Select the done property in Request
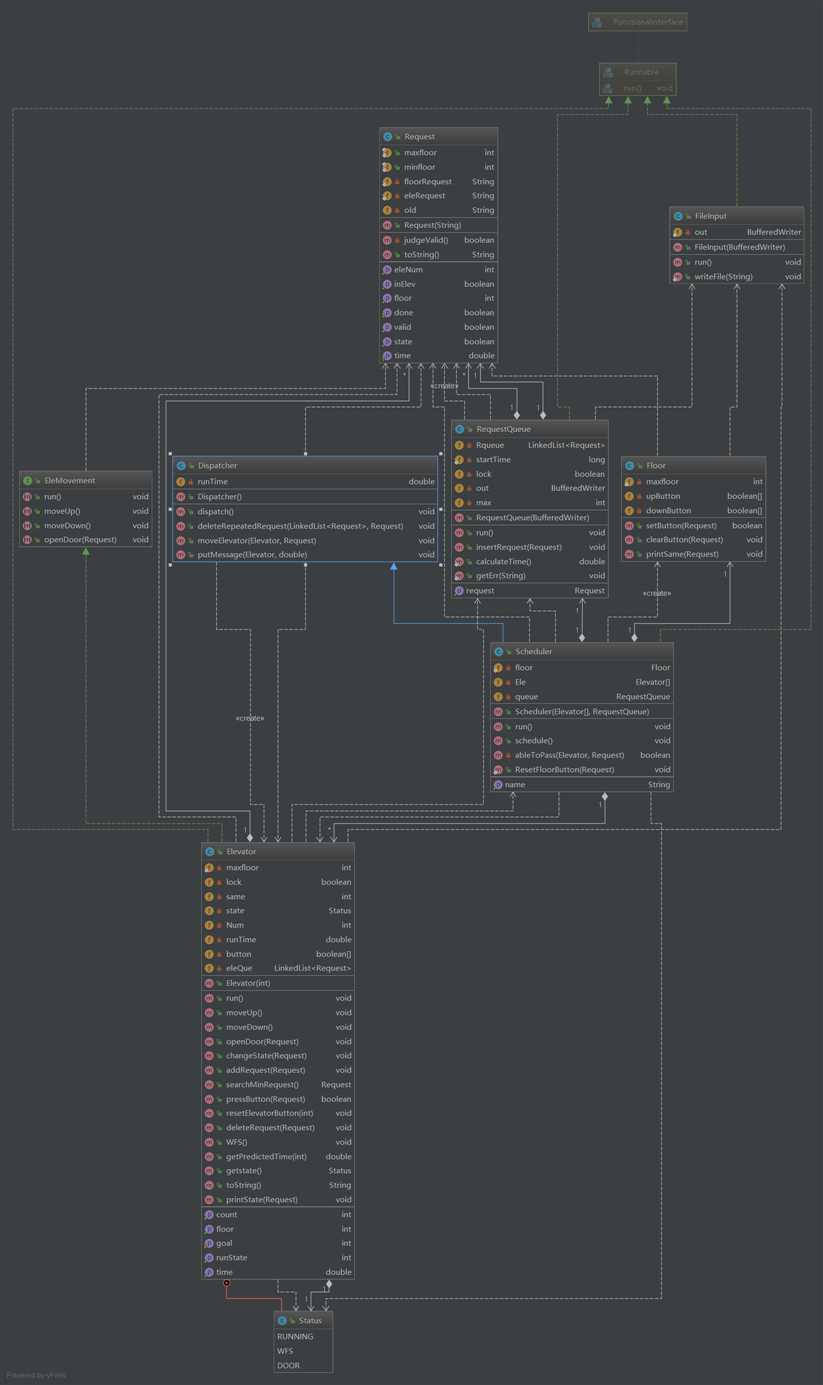The image size is (823, 1385). click(438, 313)
